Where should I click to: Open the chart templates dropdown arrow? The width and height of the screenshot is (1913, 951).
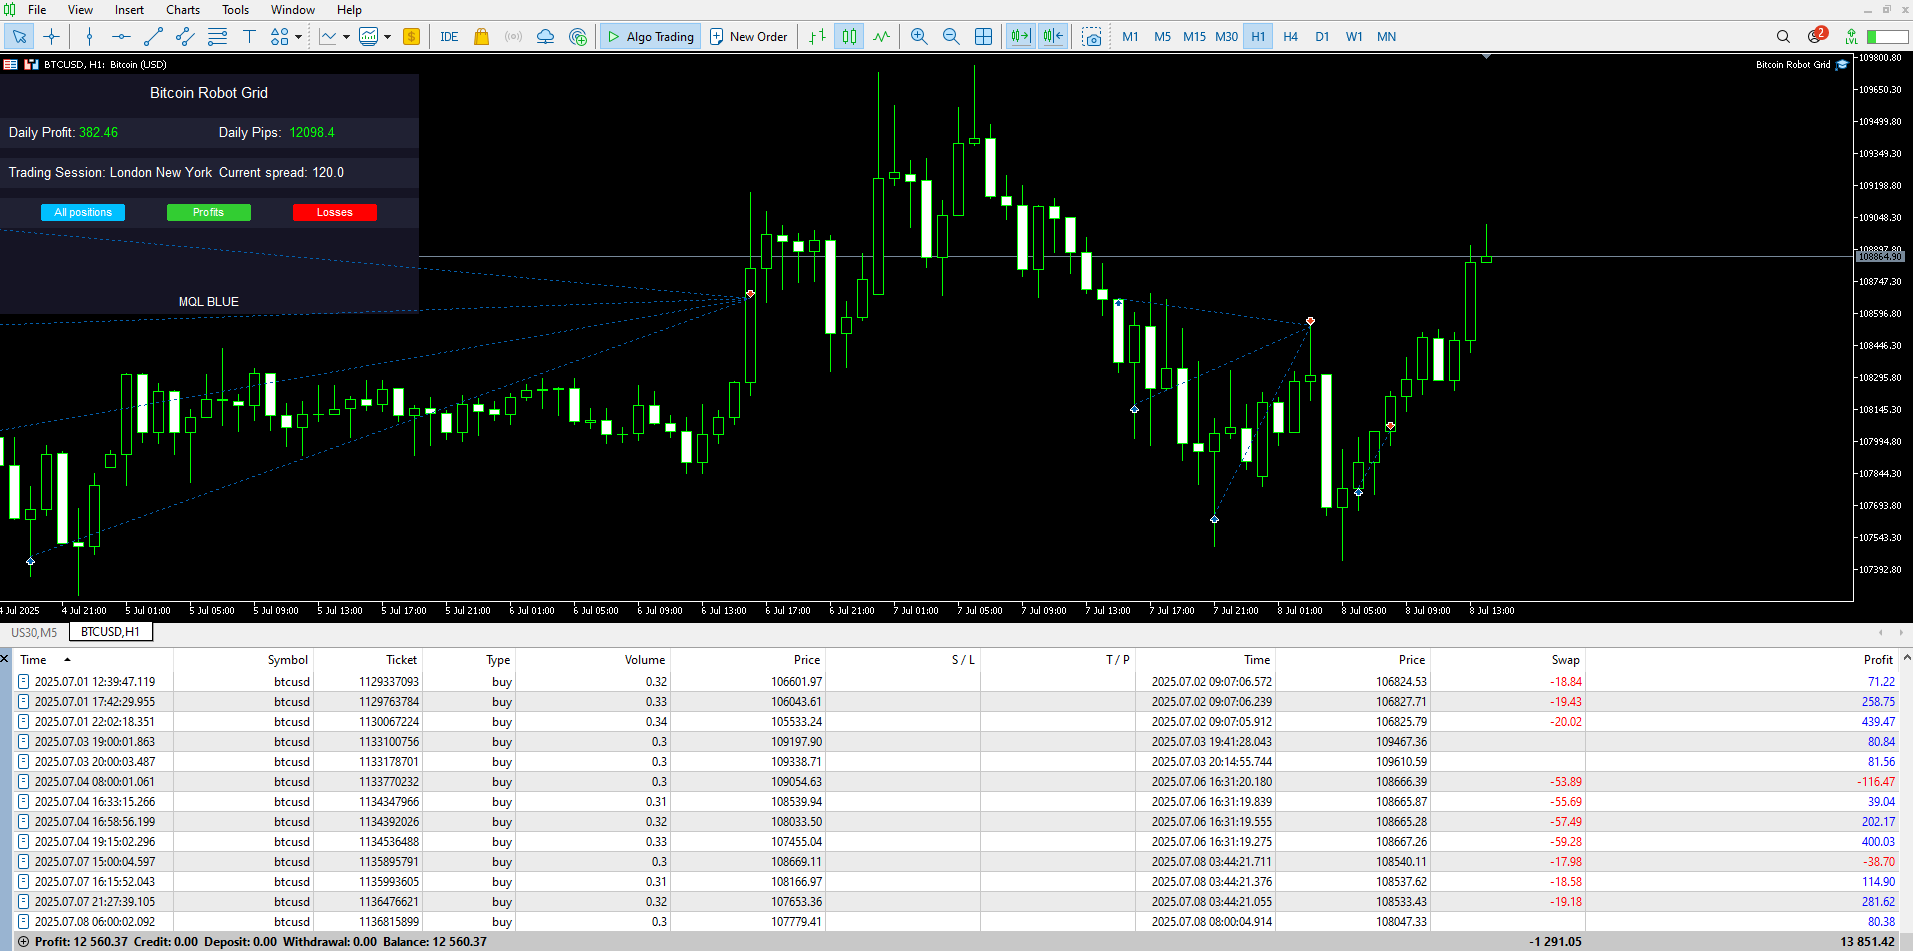pyautogui.click(x=387, y=37)
